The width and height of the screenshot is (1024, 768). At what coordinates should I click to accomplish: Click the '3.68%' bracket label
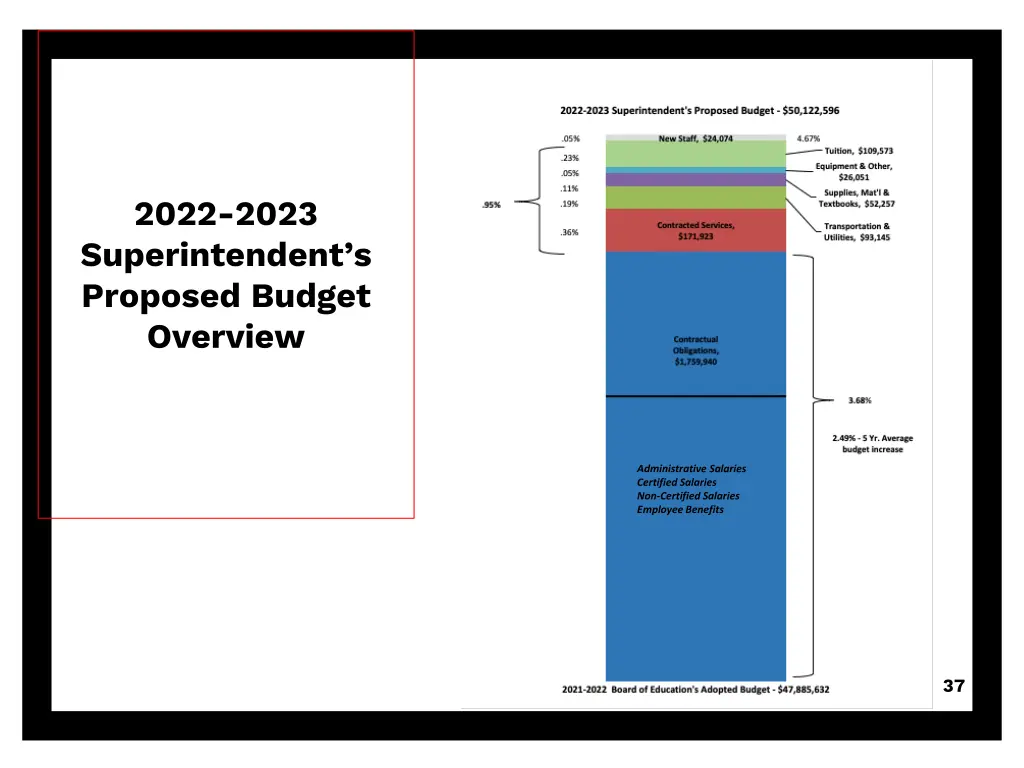(x=859, y=400)
